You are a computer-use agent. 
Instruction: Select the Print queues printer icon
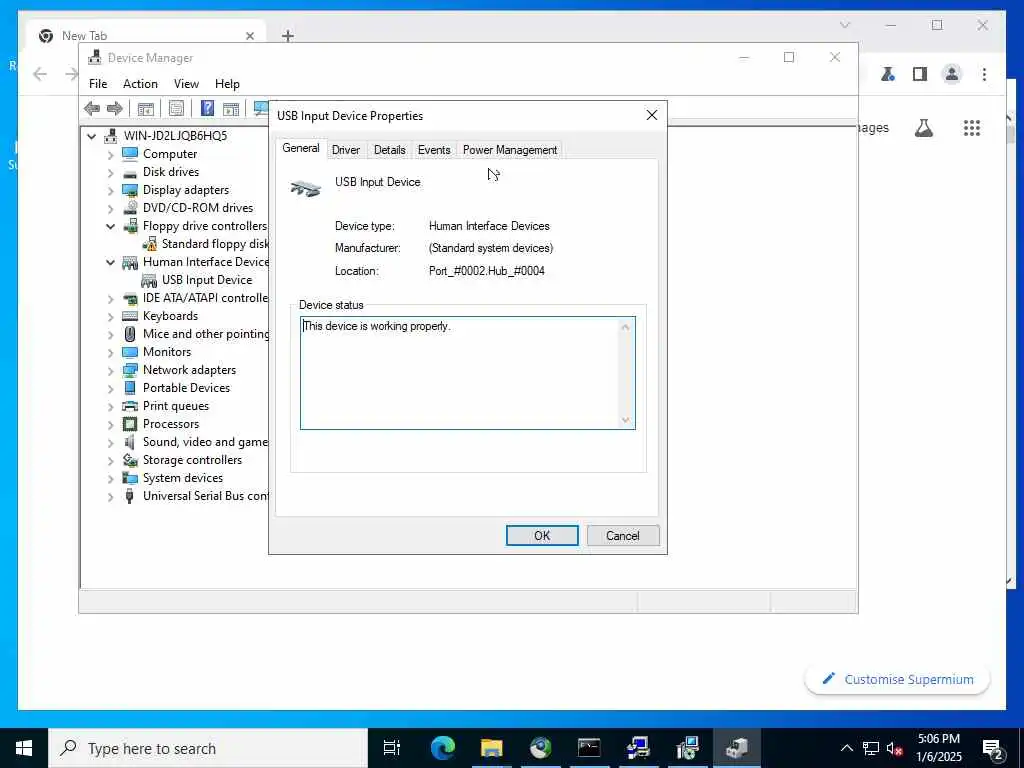(x=130, y=406)
